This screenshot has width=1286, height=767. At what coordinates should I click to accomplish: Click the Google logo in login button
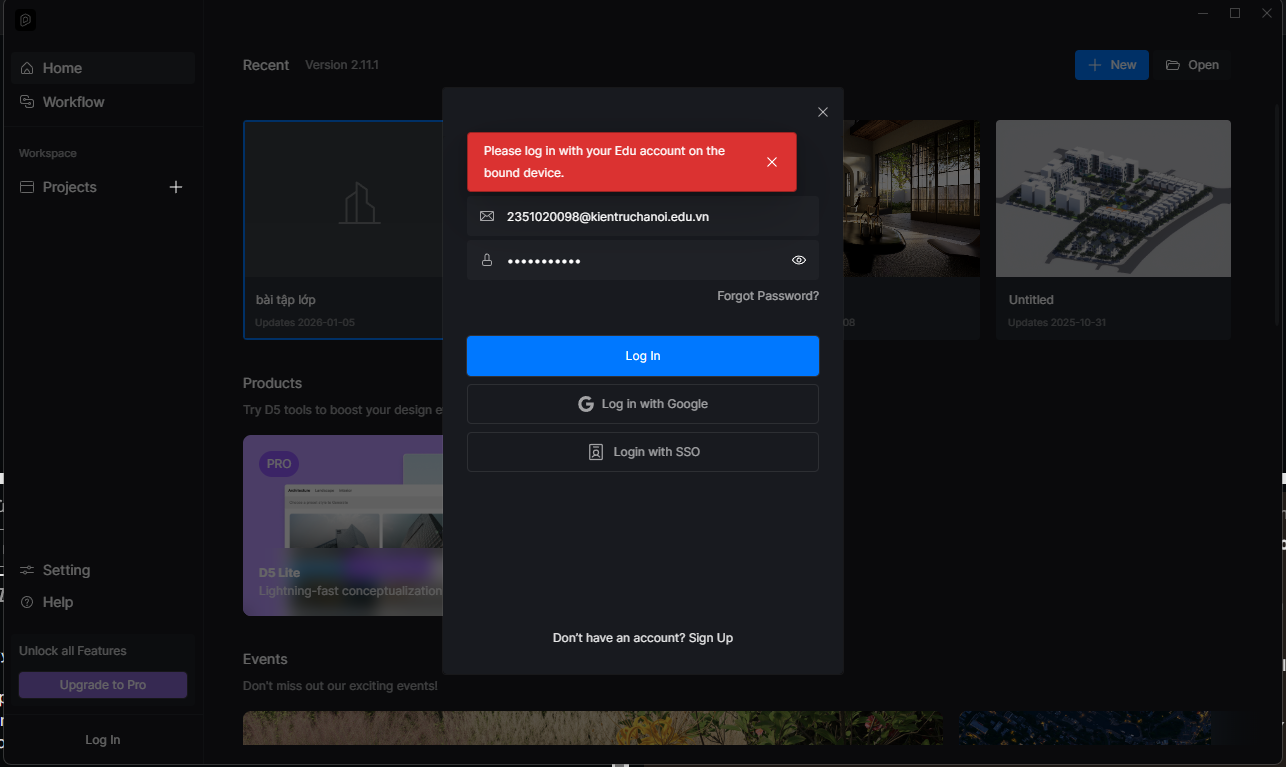coord(586,404)
